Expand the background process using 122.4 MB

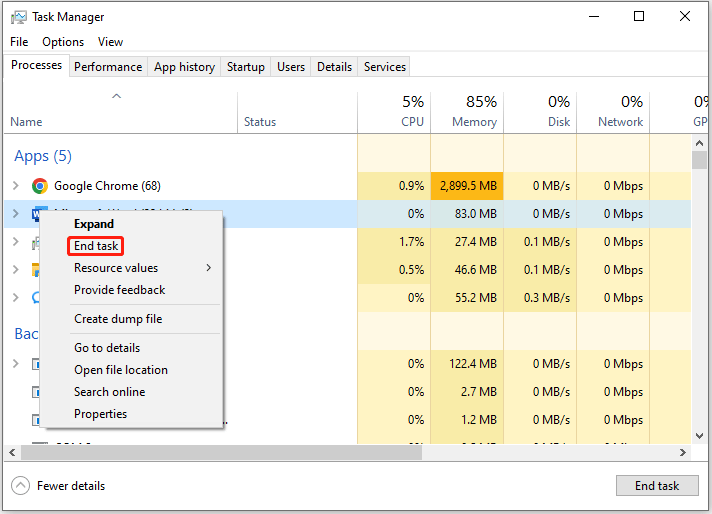click(x=16, y=364)
